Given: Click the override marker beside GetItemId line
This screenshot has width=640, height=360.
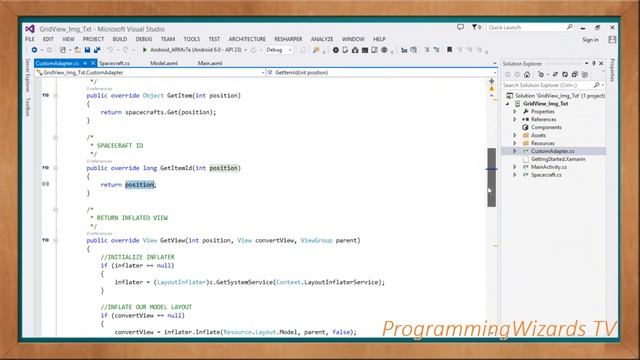Looking at the screenshot, I should coord(46,168).
